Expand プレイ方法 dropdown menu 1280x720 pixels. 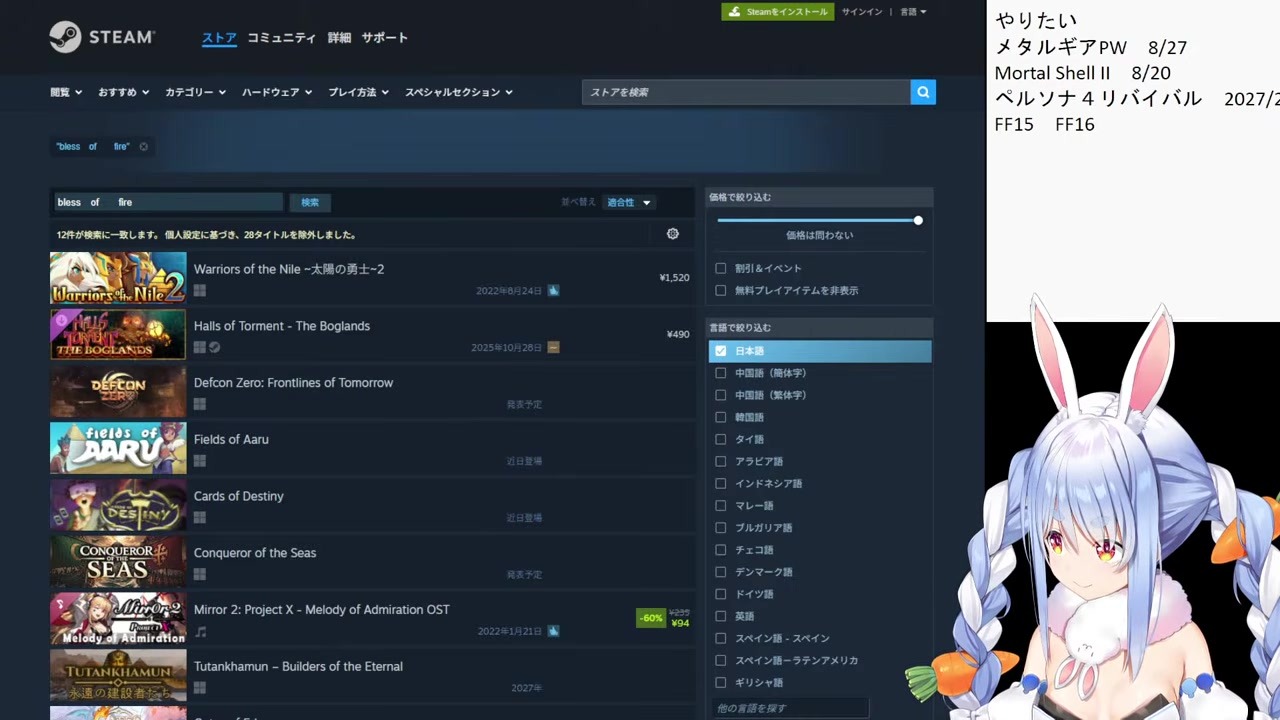pyautogui.click(x=358, y=92)
